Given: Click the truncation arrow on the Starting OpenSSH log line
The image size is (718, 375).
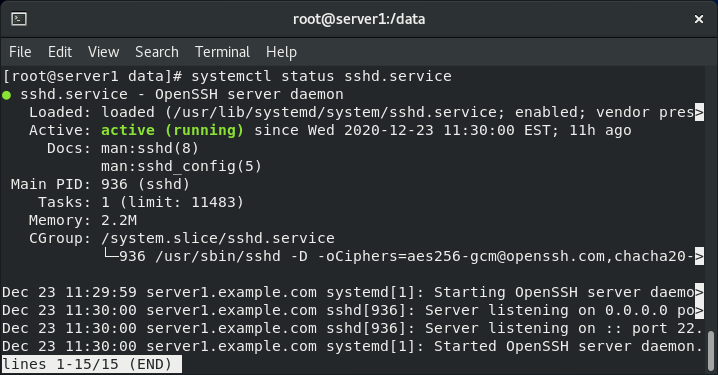Looking at the screenshot, I should pos(699,292).
